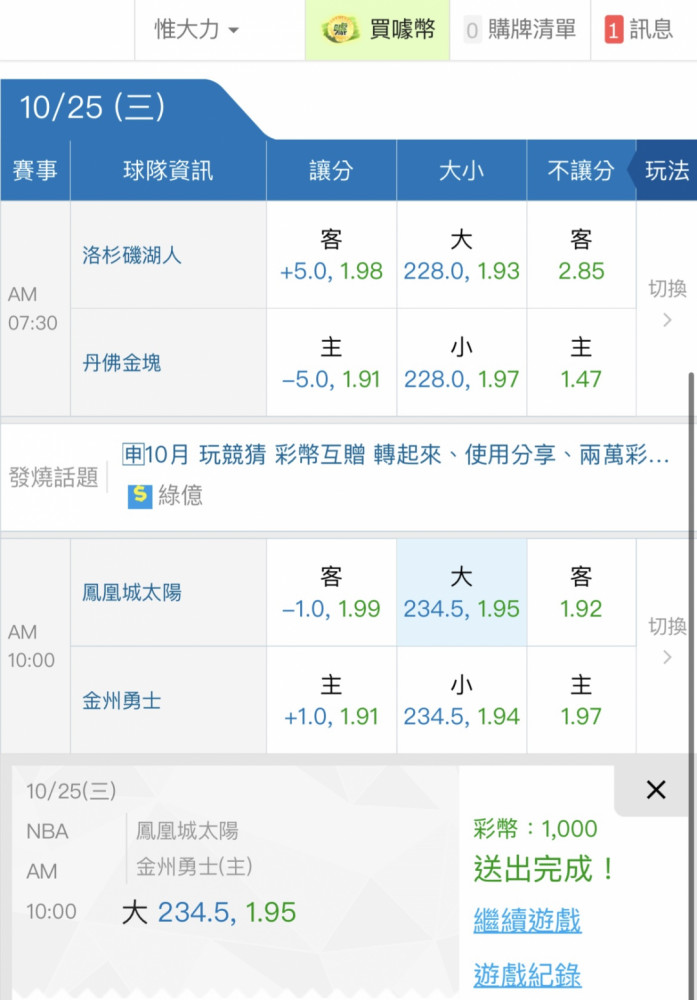Viewport: 697px width, 1000px height.
Task: Close the bet confirmation popup
Action: 655,790
